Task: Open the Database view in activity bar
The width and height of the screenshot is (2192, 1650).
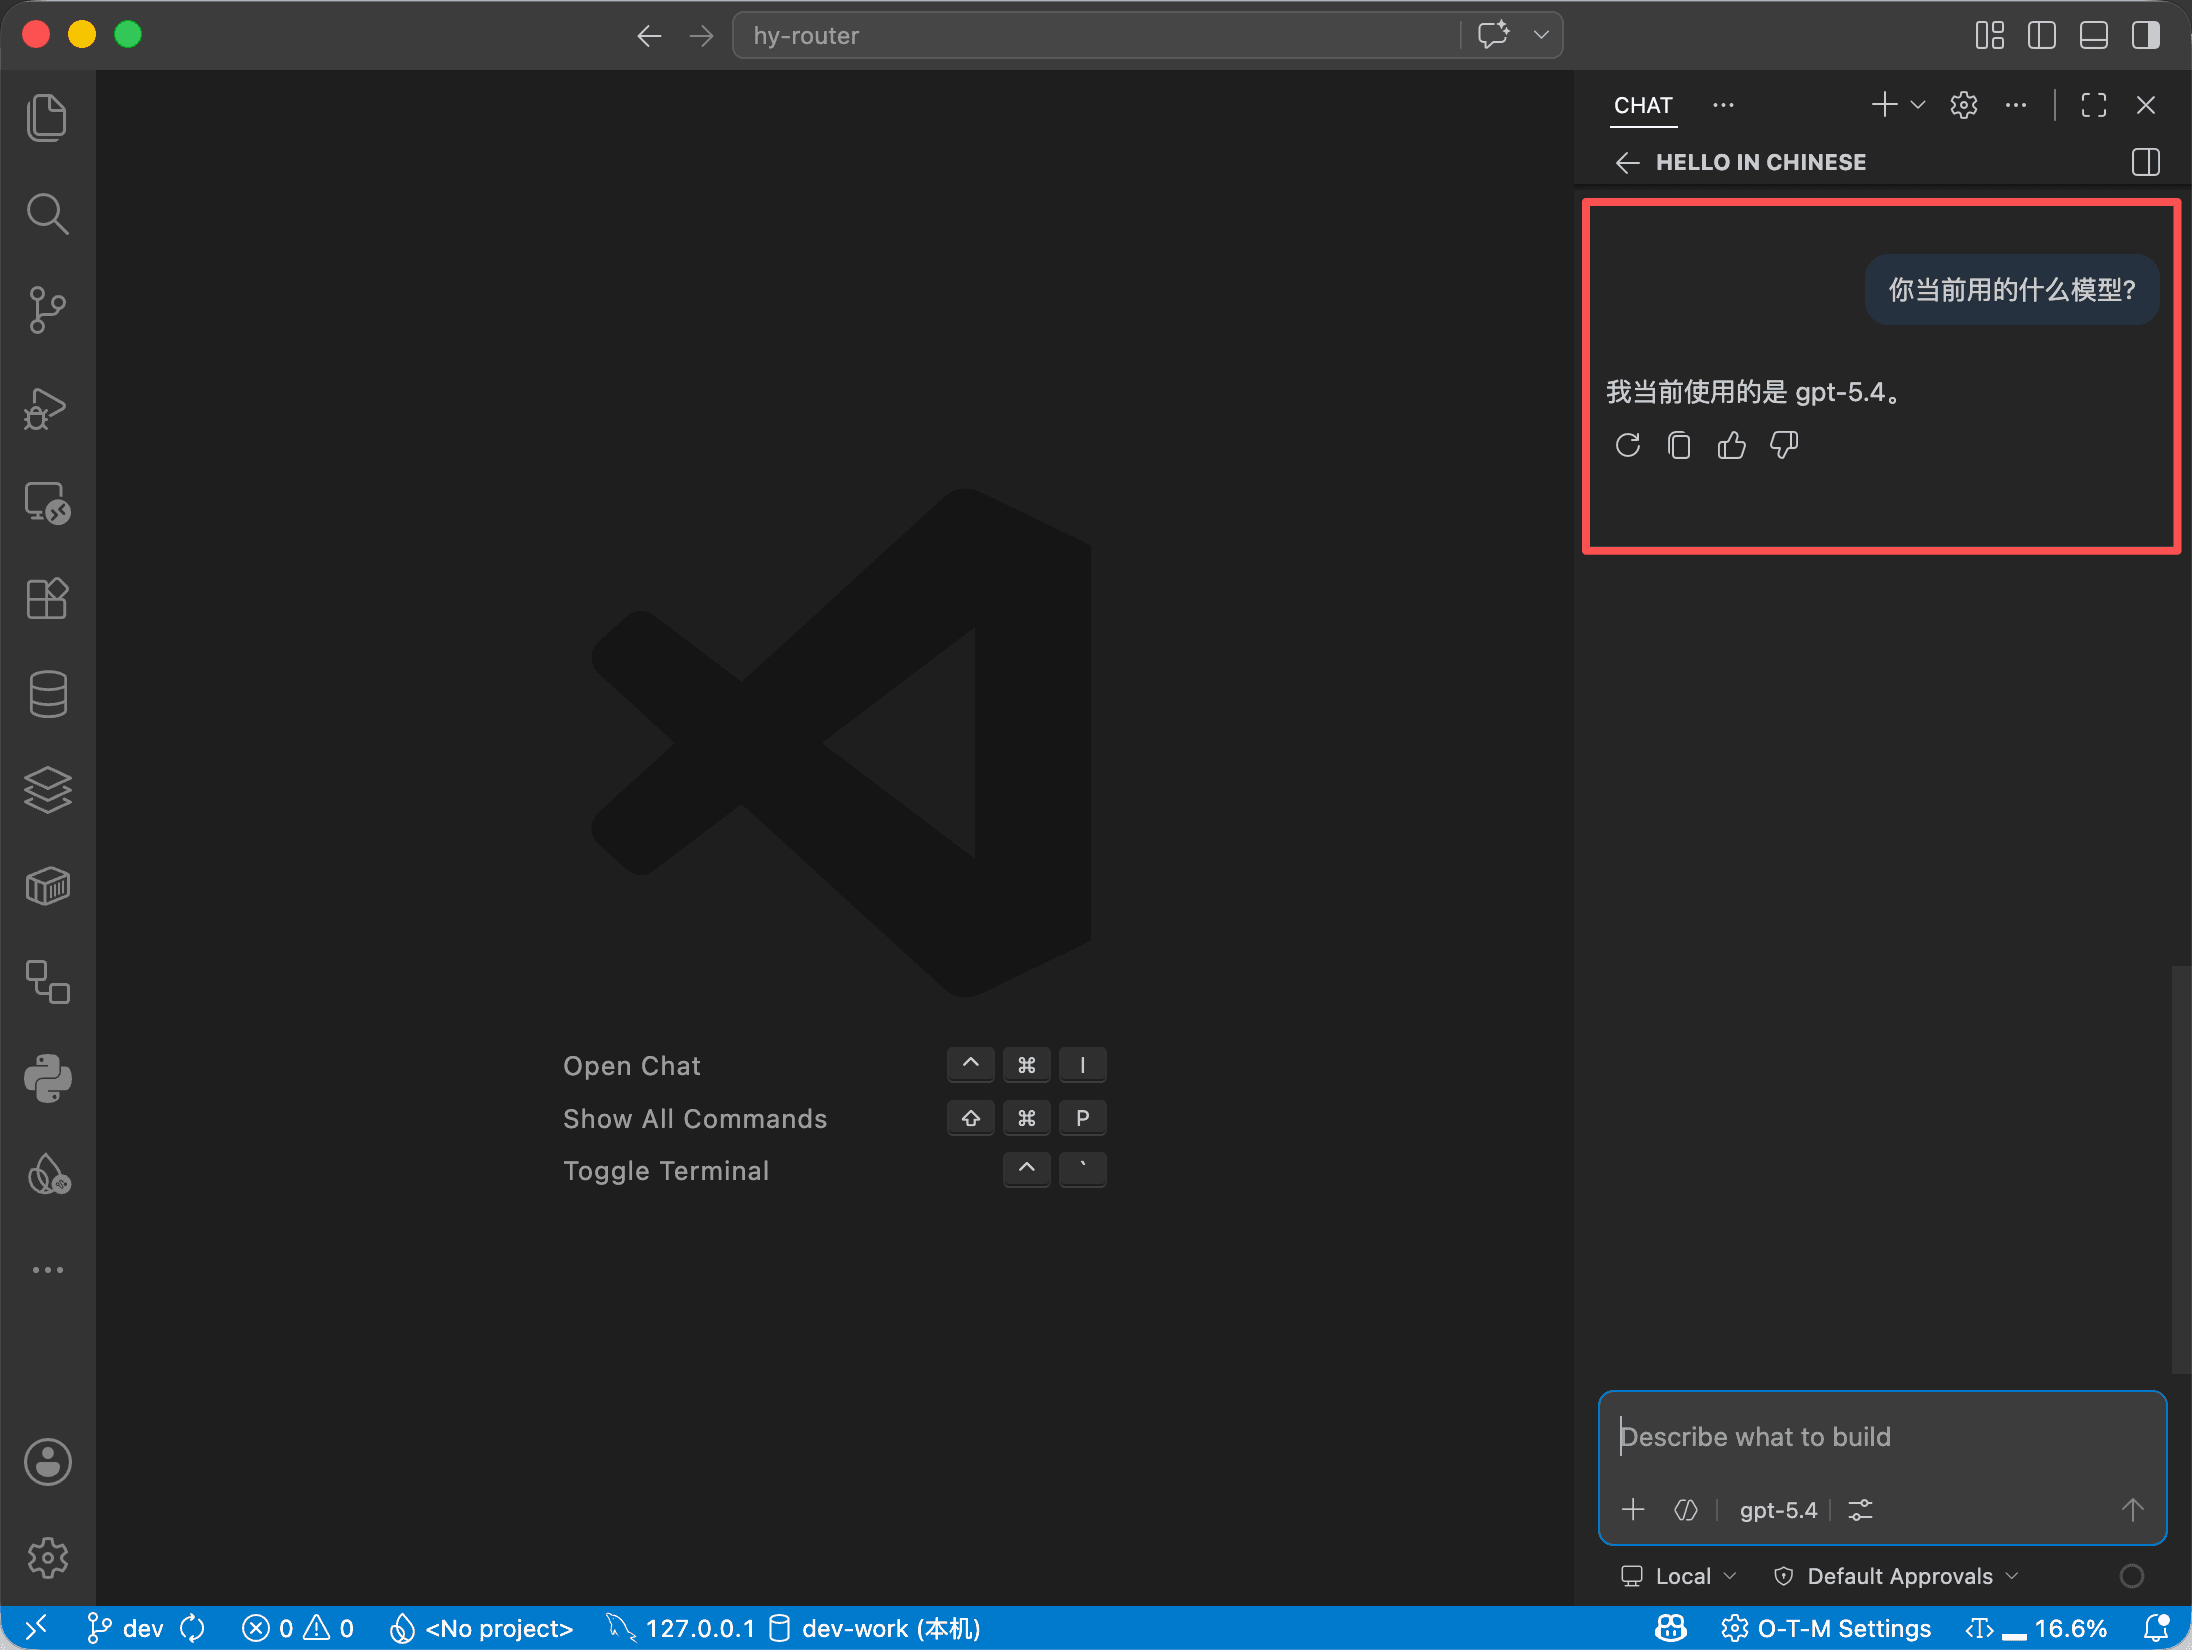Action: point(47,694)
